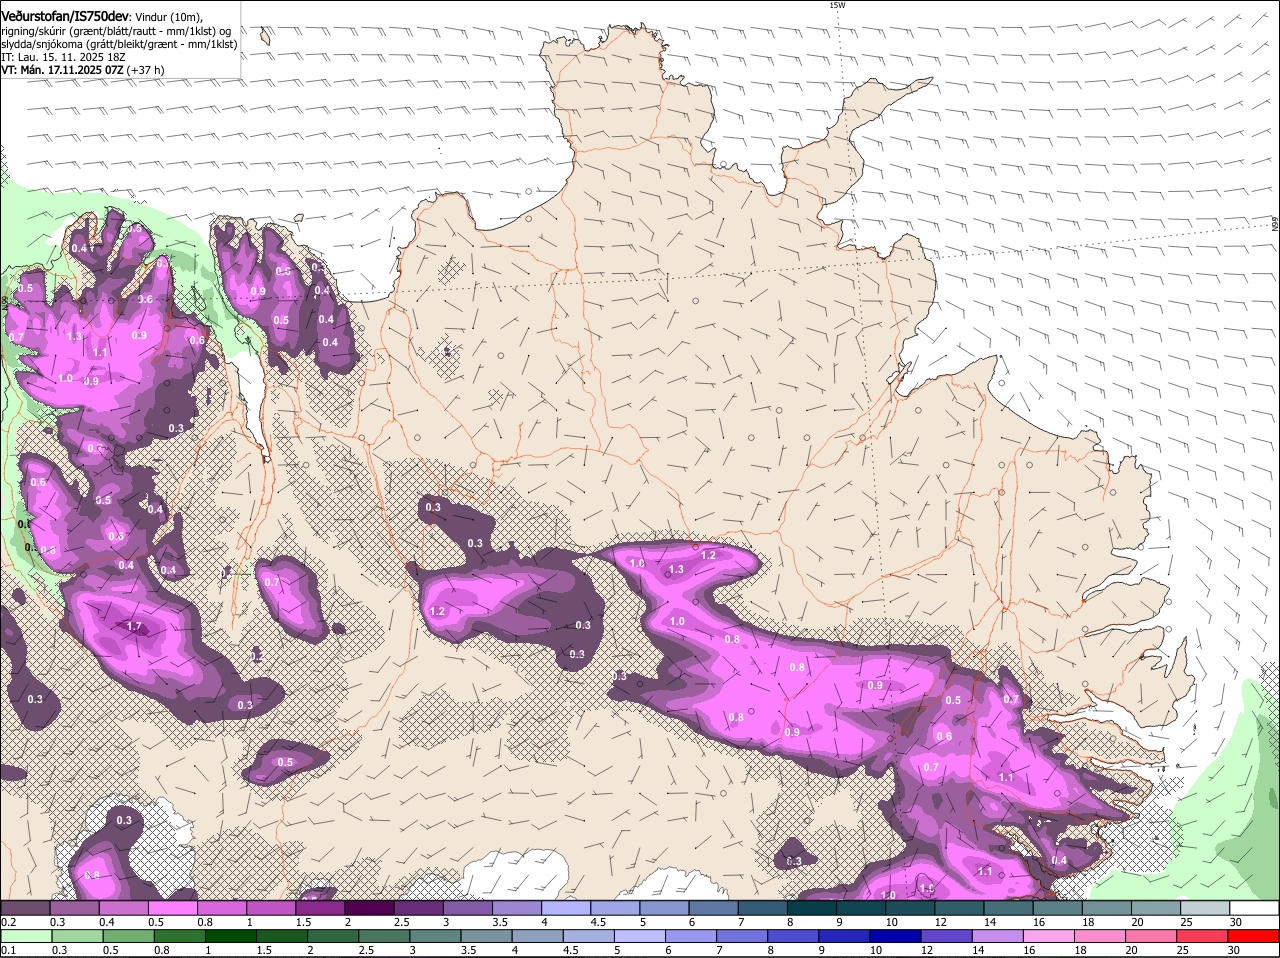Click the 12 label in the lower legend
1280x958 pixels.
[927, 950]
